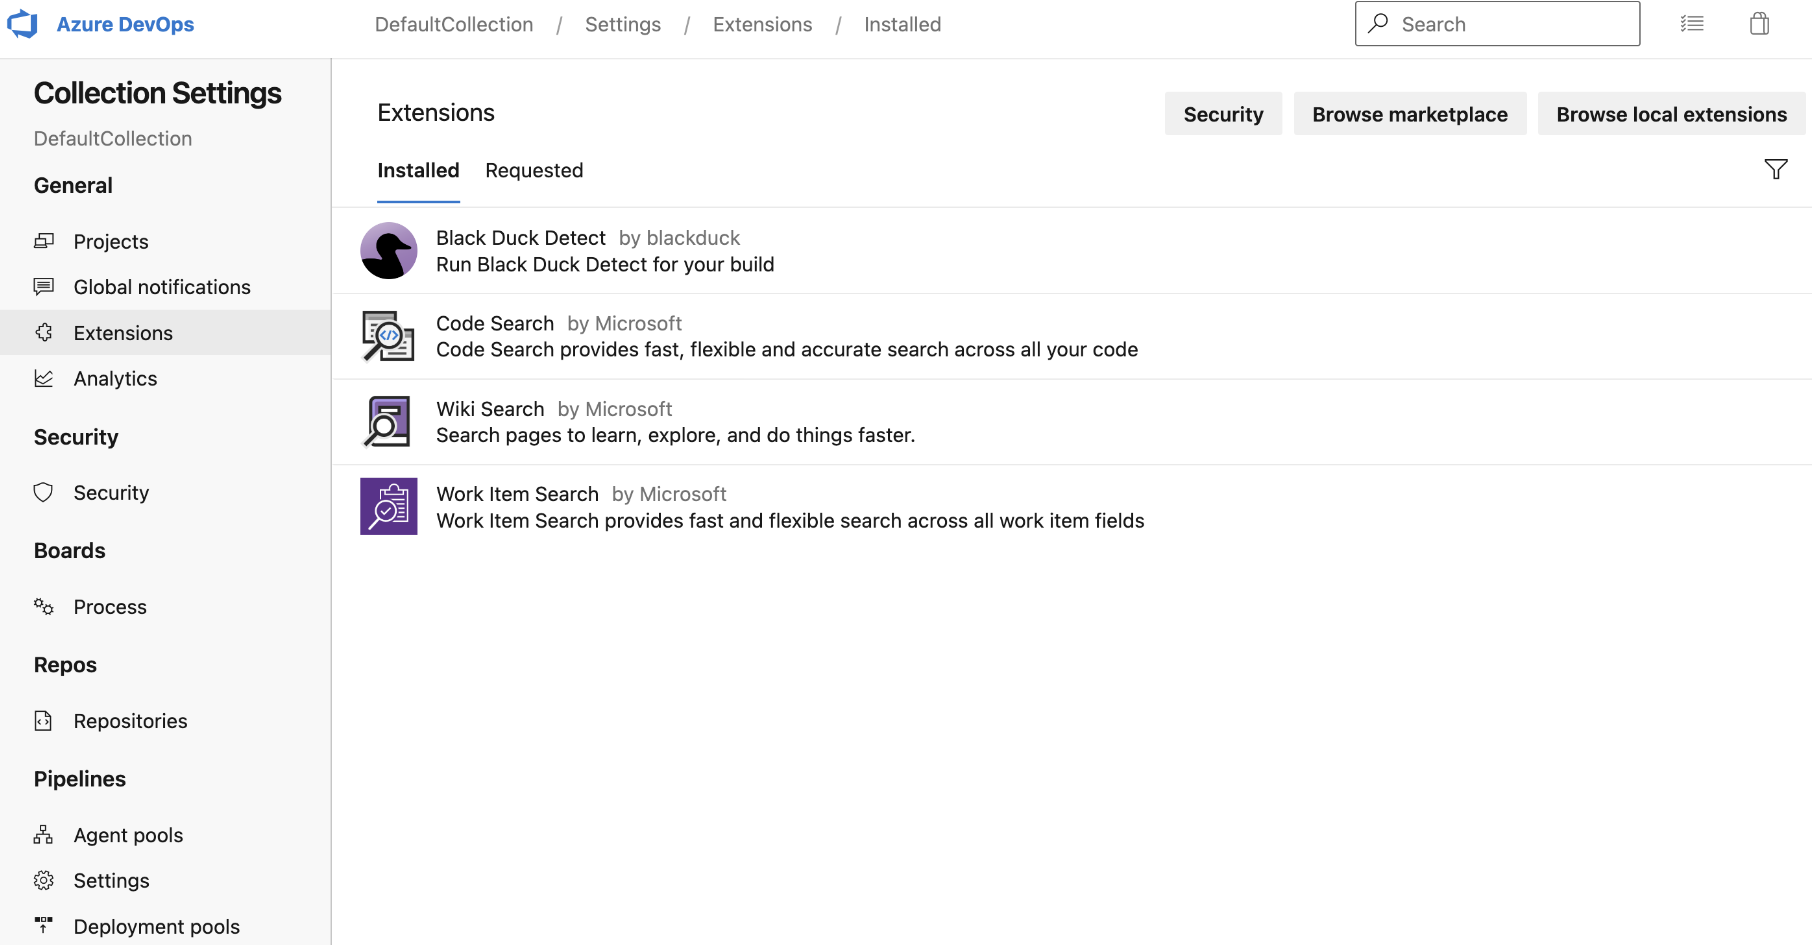The image size is (1812, 945).
Task: Click the Browse marketplace button
Action: 1409,115
